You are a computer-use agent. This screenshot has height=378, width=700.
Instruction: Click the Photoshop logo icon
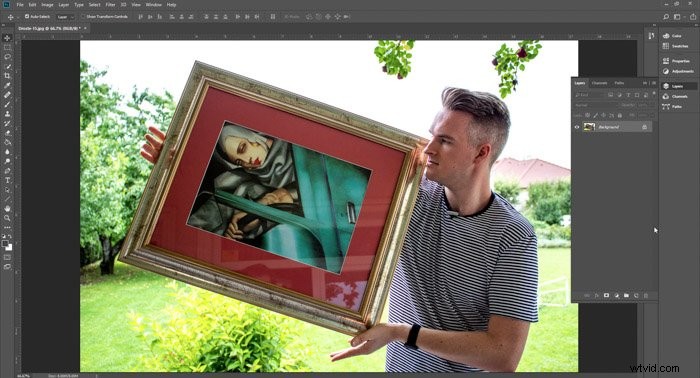pyautogui.click(x=6, y=4)
